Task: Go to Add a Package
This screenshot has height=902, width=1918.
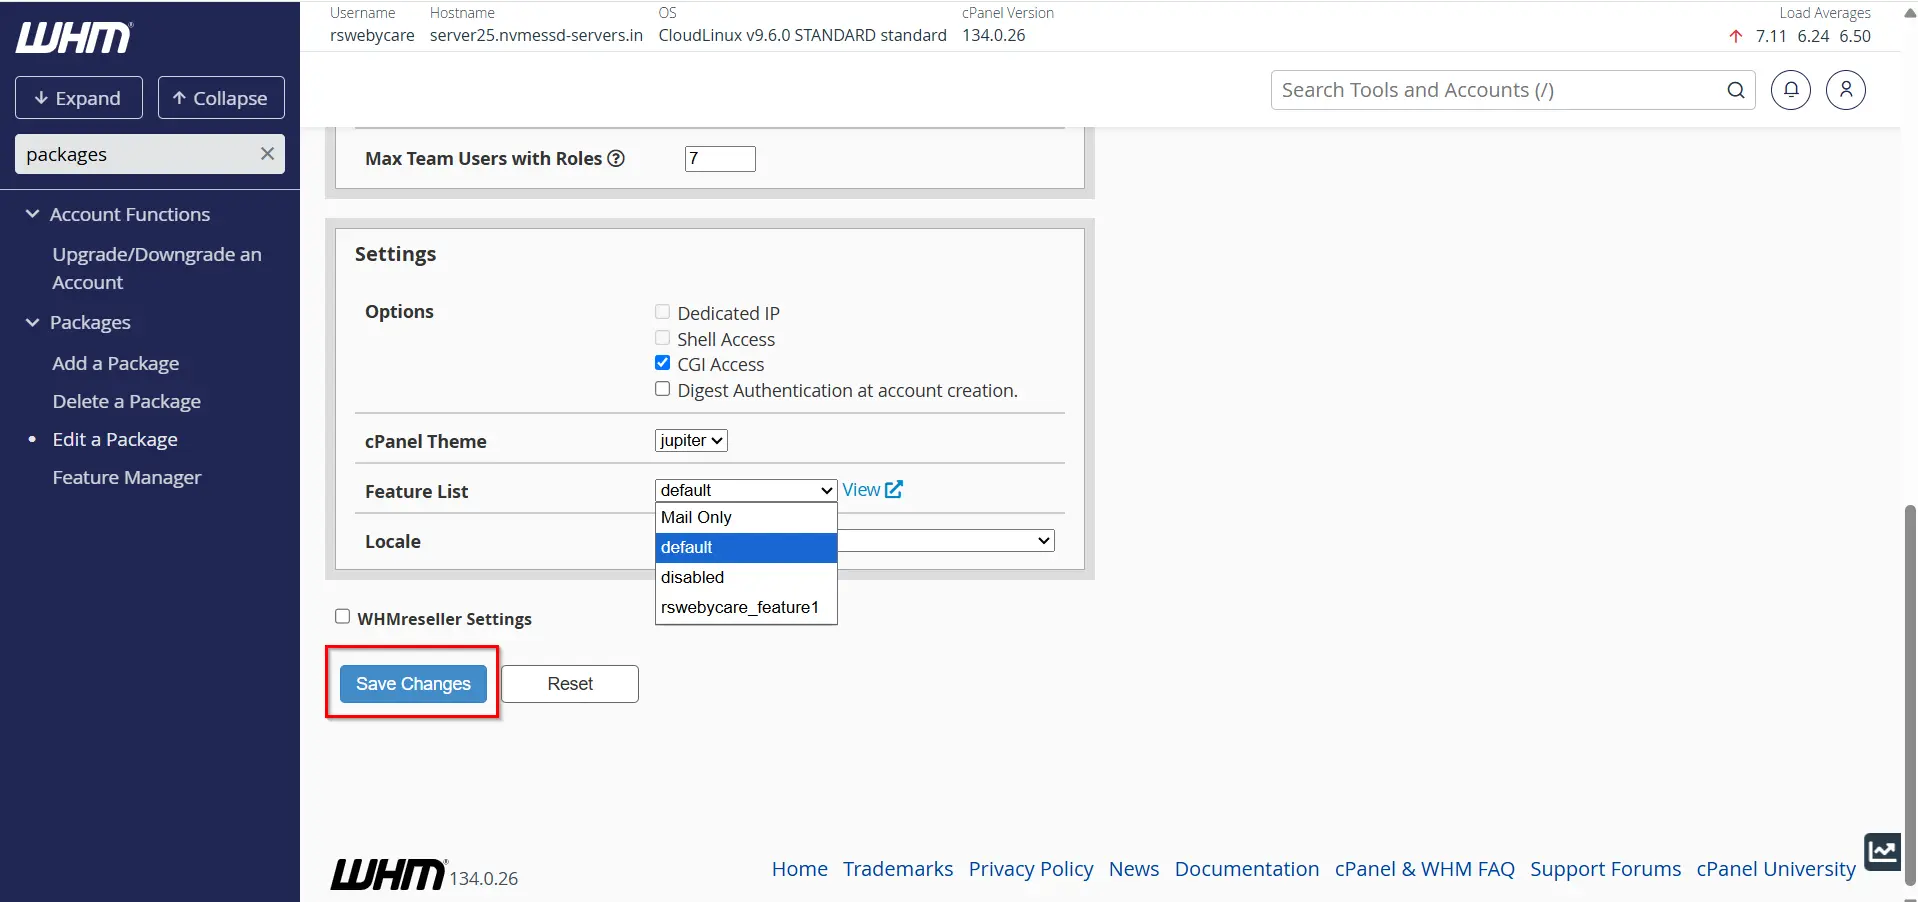Action: (116, 363)
